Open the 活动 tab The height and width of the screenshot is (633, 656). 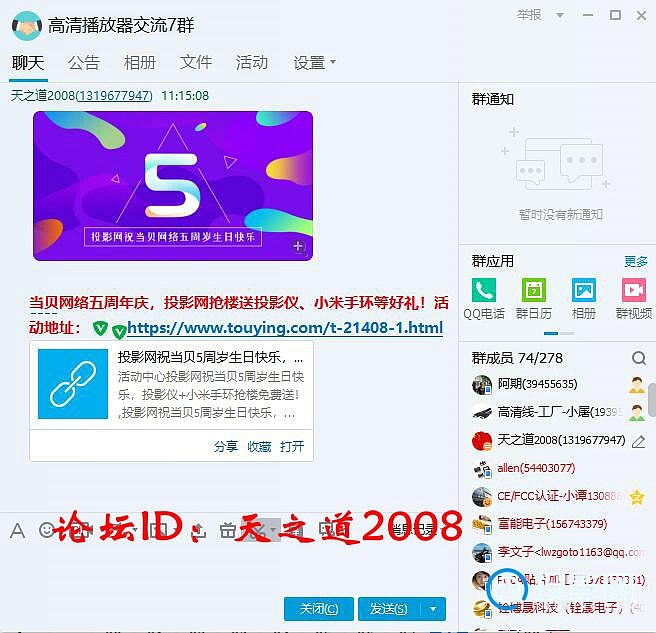(x=251, y=63)
